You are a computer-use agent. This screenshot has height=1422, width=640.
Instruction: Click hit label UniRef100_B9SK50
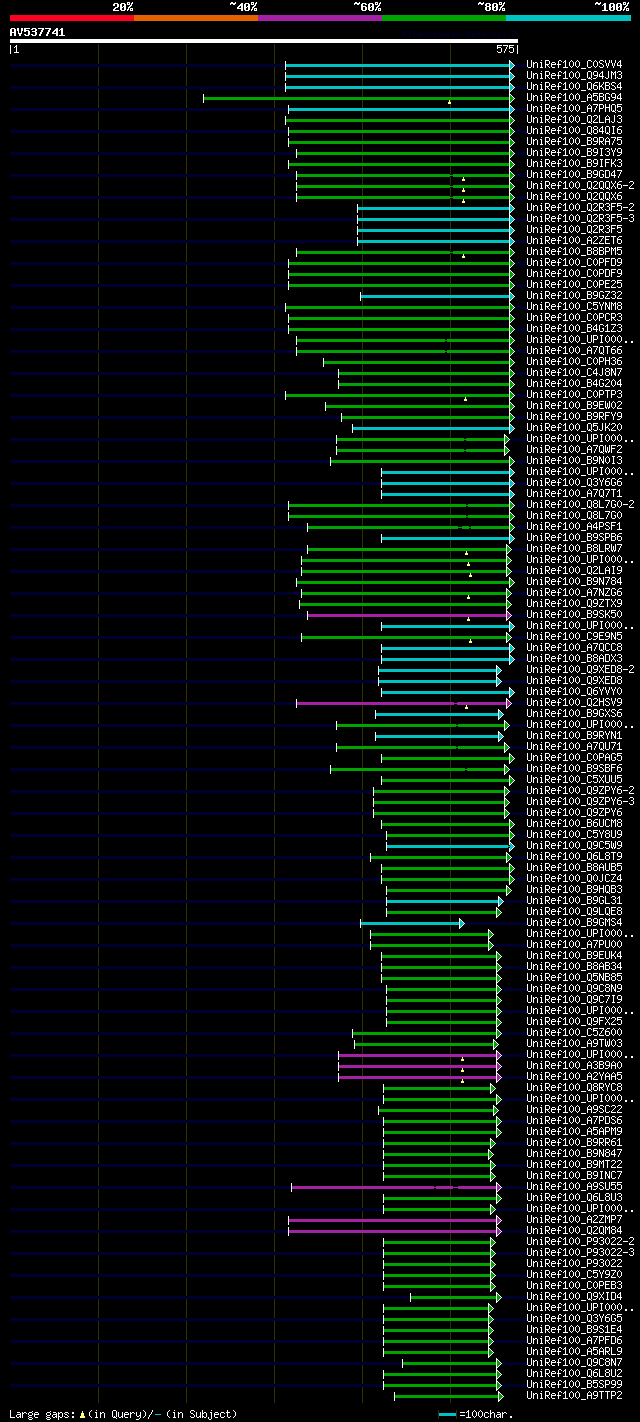click(x=576, y=614)
